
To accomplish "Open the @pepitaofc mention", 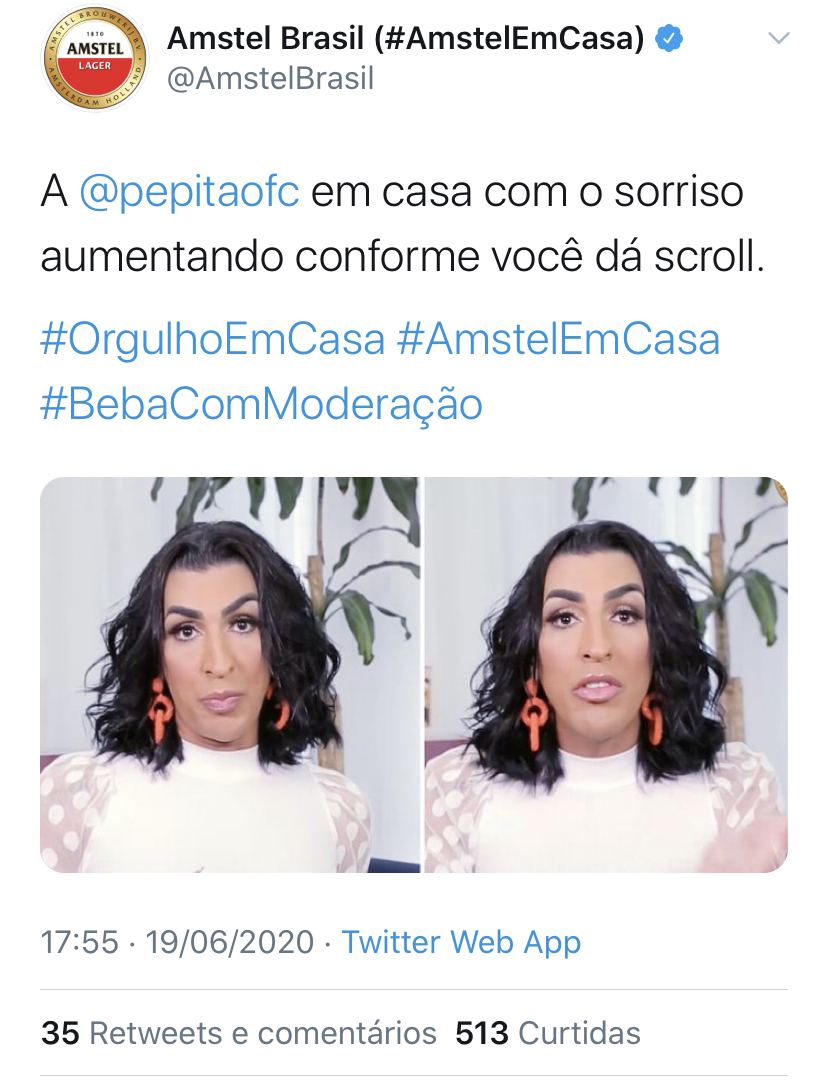I will [190, 191].
